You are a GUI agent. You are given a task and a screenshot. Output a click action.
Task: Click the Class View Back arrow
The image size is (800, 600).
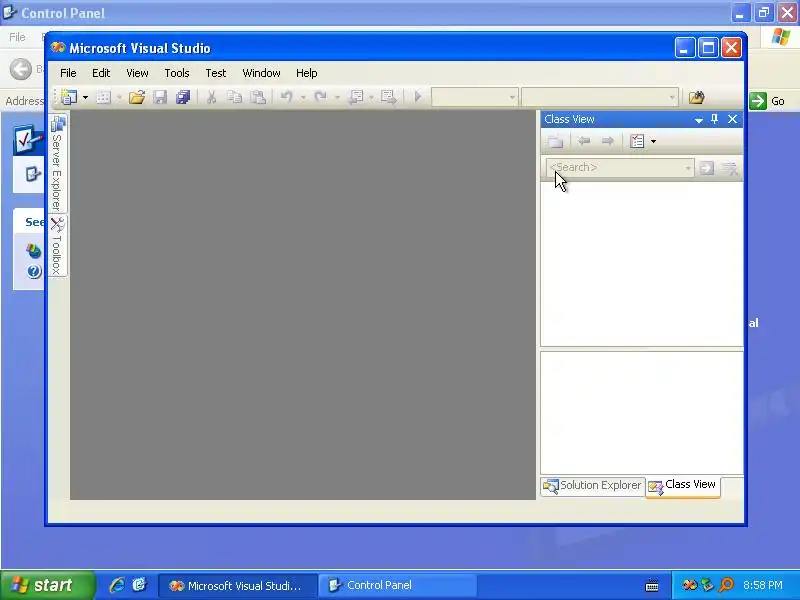coord(584,141)
